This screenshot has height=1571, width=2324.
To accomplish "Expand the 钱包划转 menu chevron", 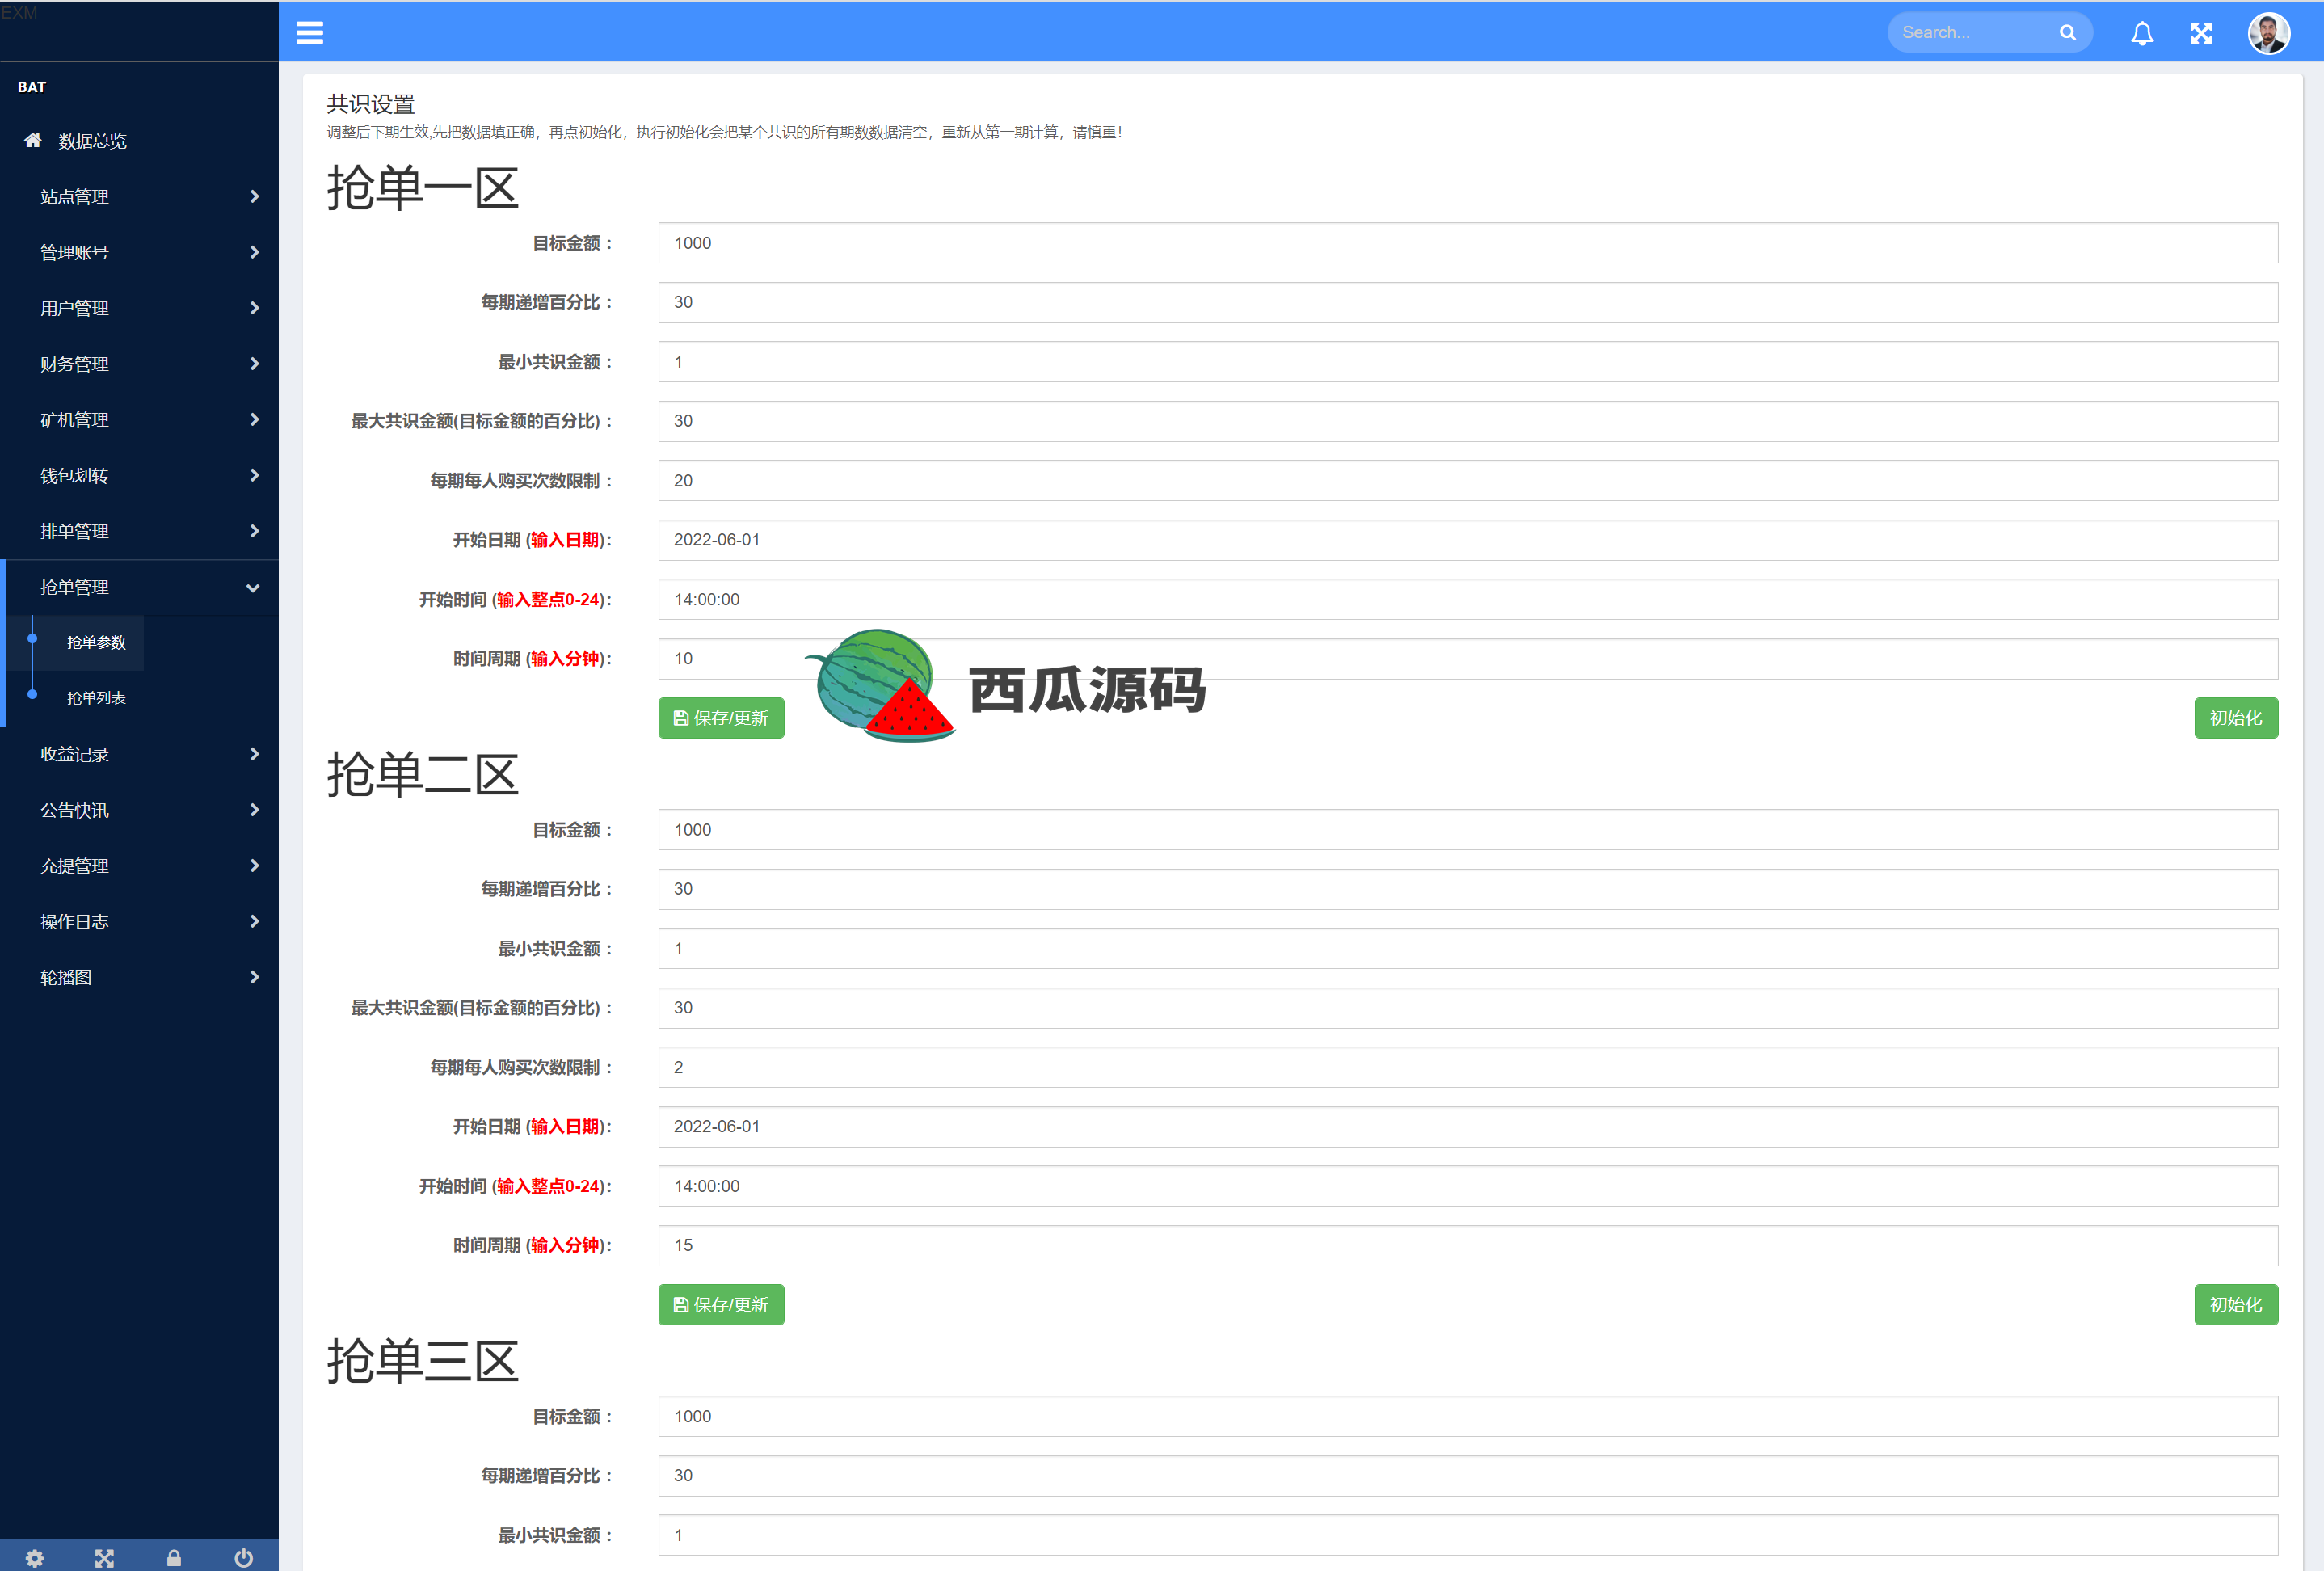I will pyautogui.click(x=254, y=476).
